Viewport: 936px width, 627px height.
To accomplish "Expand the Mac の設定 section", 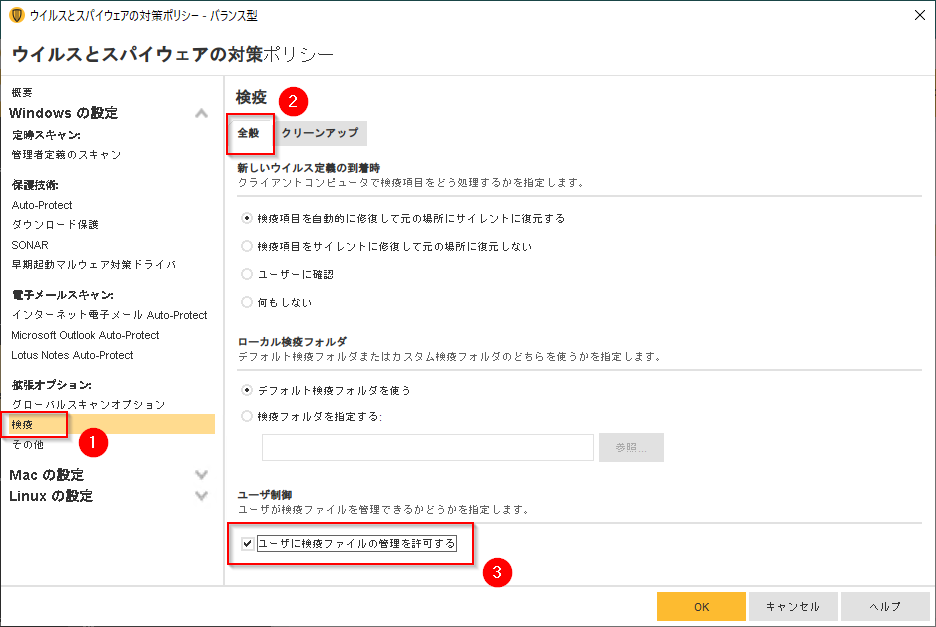I will (x=201, y=475).
